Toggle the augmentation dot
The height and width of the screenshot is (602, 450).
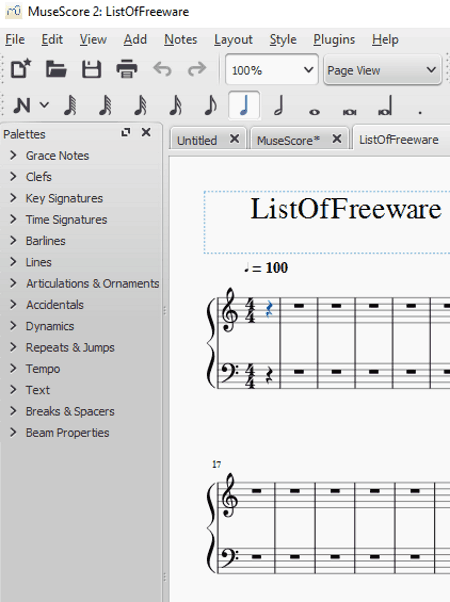[420, 112]
